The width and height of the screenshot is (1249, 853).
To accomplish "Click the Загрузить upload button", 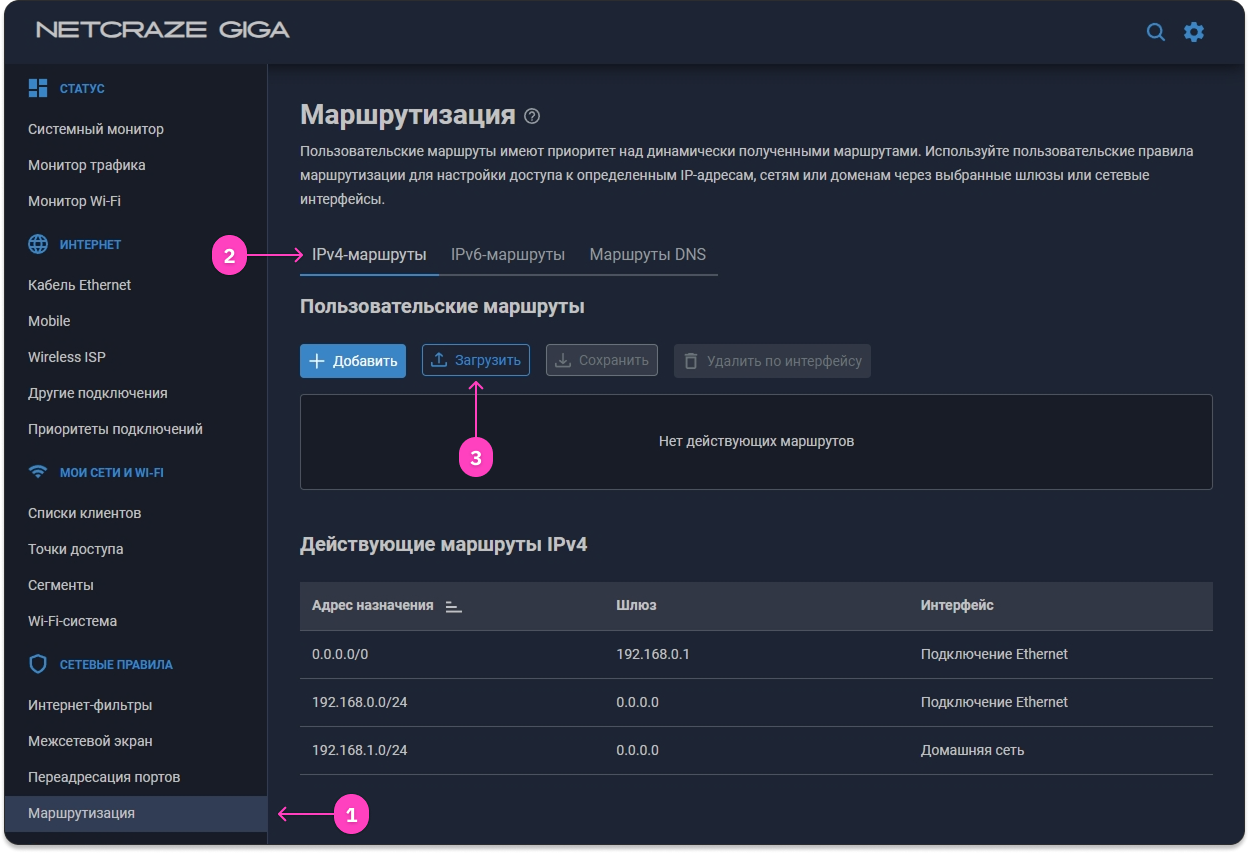I will click(x=476, y=360).
